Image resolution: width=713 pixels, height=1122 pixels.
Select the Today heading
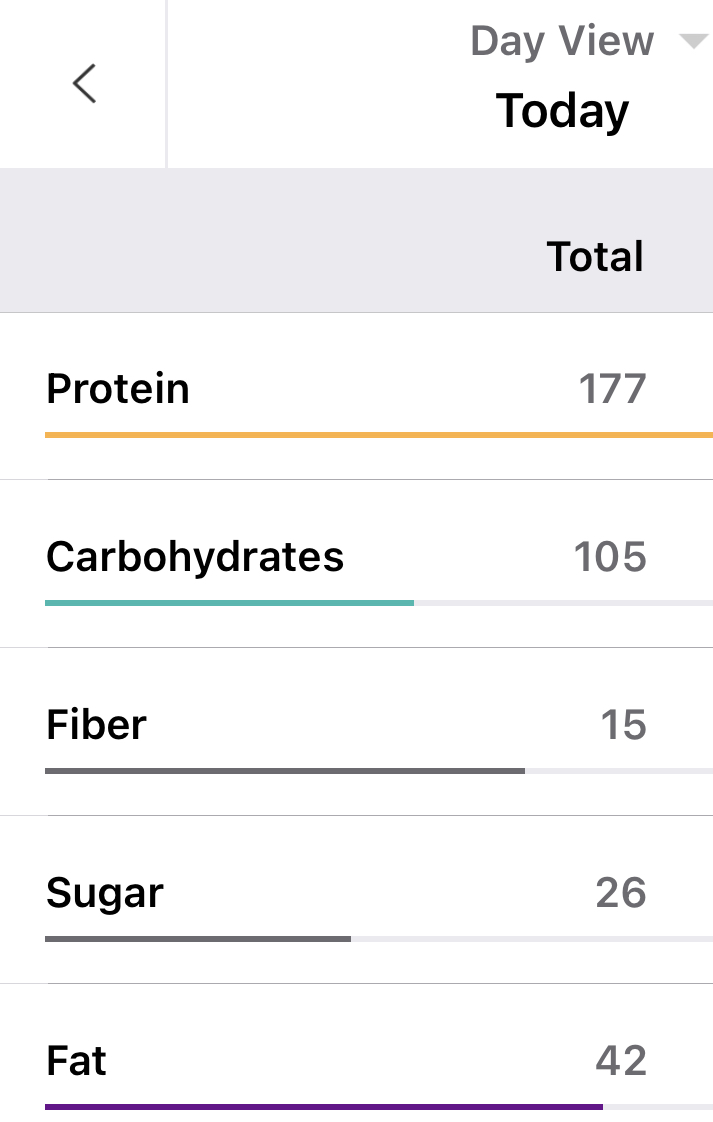pyautogui.click(x=562, y=110)
